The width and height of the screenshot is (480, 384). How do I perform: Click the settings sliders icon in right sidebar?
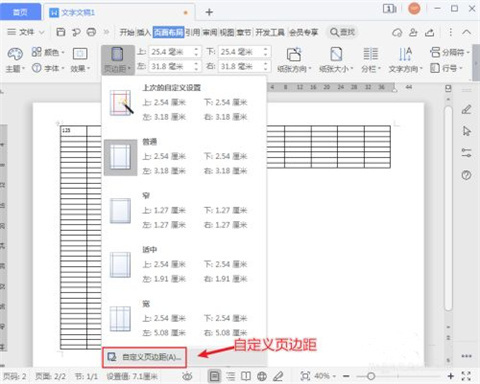pyautogui.click(x=466, y=153)
